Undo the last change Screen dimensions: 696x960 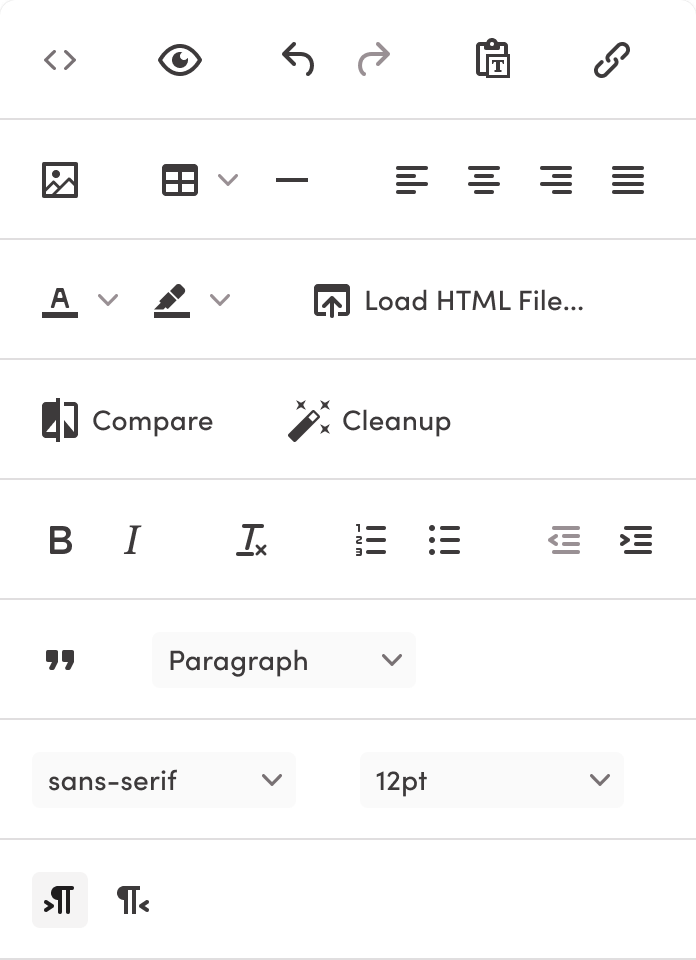pos(296,59)
